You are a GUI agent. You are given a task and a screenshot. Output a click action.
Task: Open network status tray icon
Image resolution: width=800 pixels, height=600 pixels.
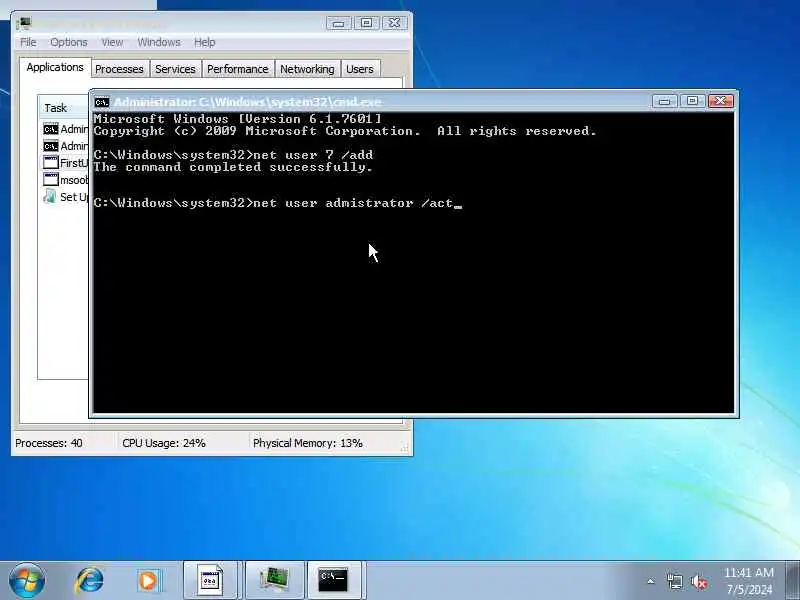click(x=674, y=581)
